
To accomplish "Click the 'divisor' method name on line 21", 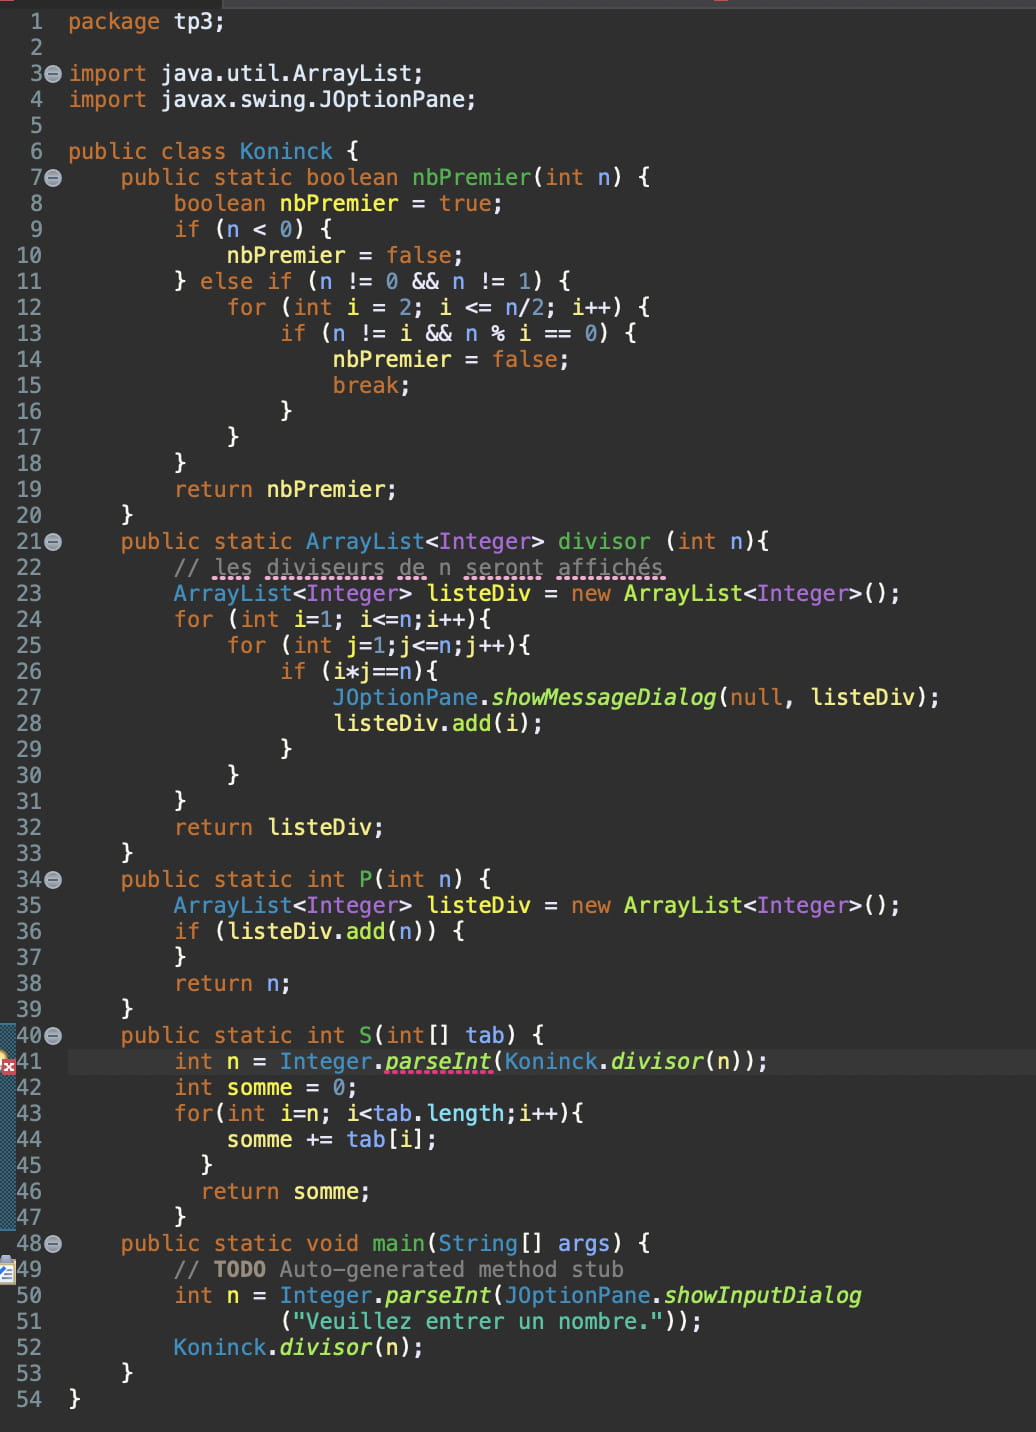I will (604, 542).
